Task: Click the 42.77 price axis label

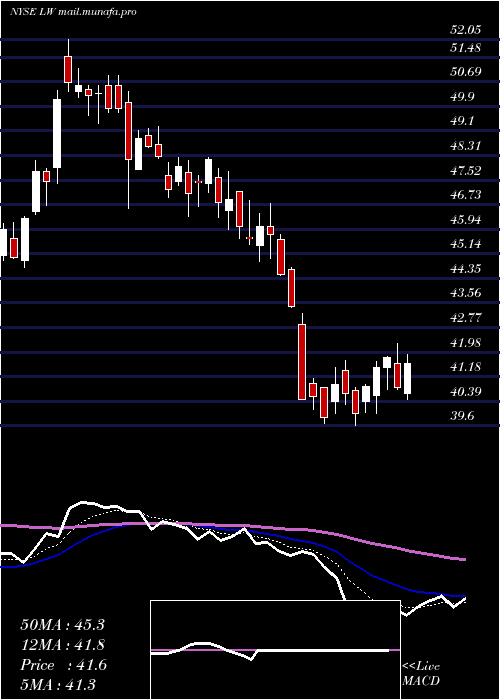Action: [466, 318]
